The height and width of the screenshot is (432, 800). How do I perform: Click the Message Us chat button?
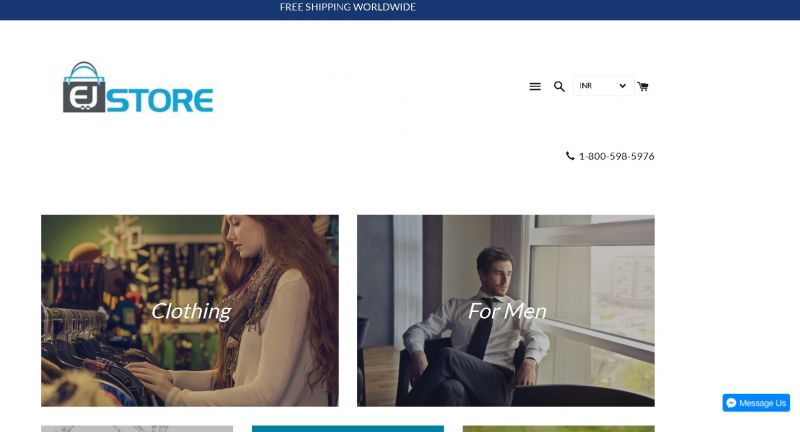click(756, 403)
